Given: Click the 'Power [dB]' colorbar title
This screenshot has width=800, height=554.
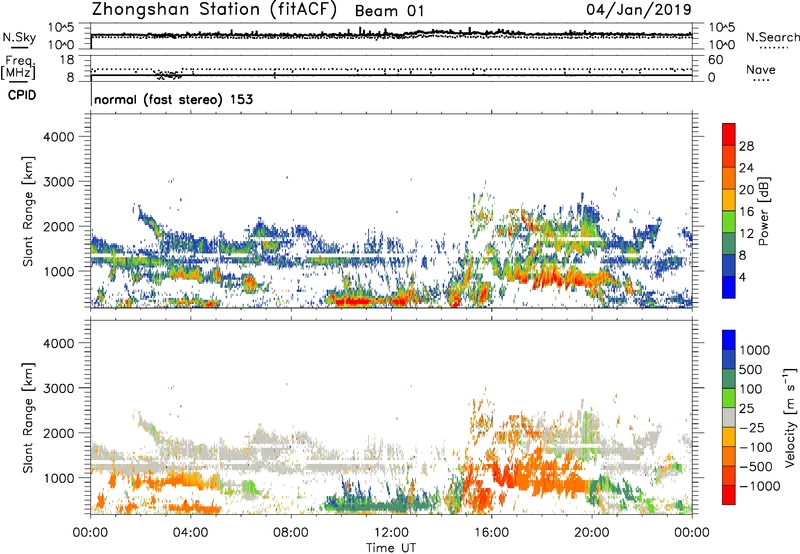Looking at the screenshot, I should pyautogui.click(x=763, y=211).
